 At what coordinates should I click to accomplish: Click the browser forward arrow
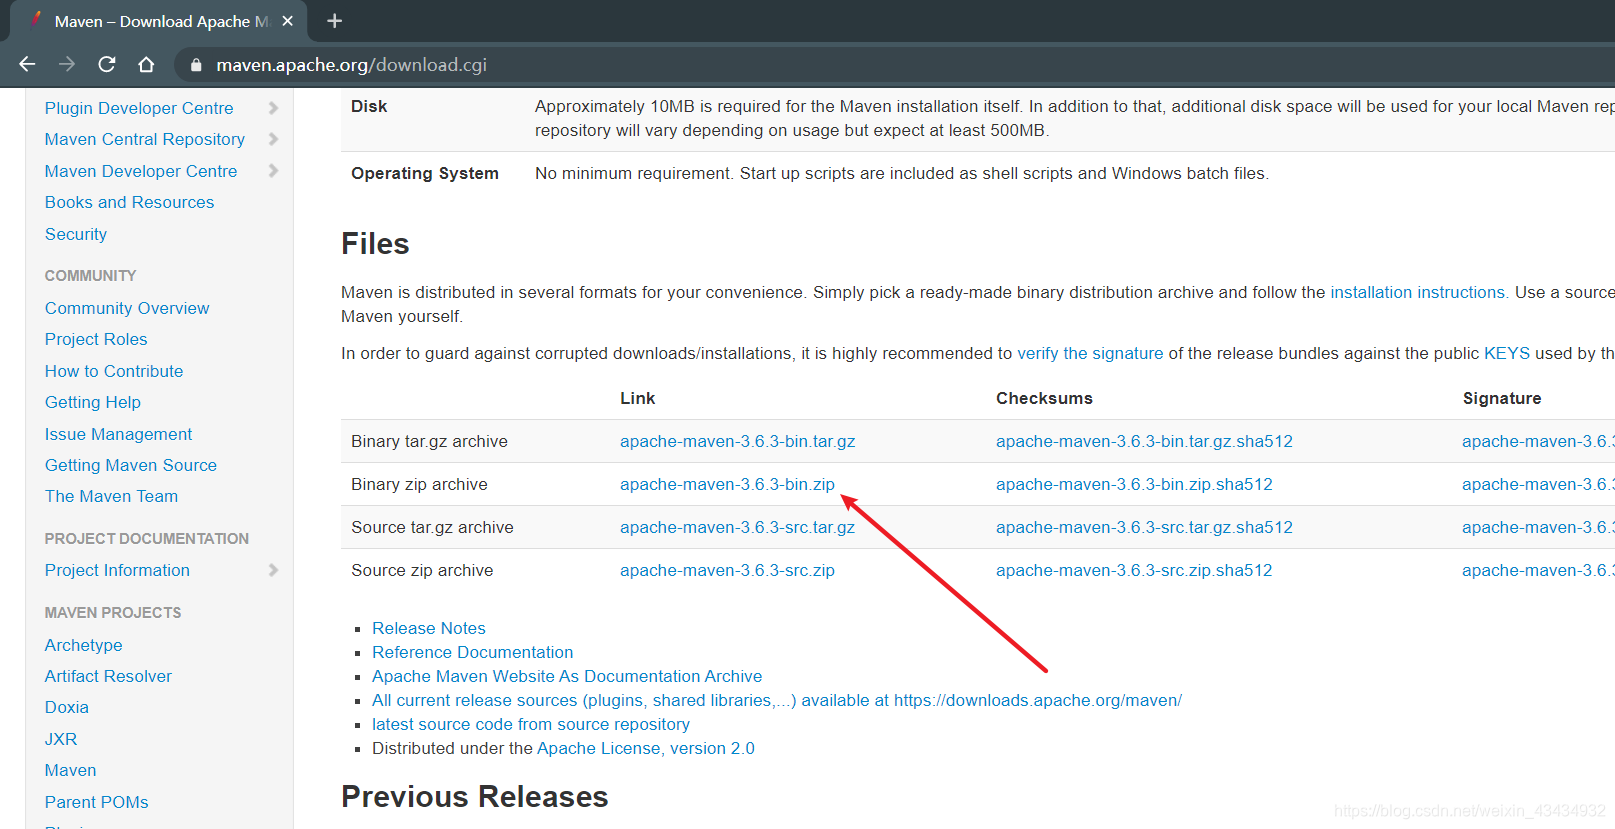tap(67, 64)
